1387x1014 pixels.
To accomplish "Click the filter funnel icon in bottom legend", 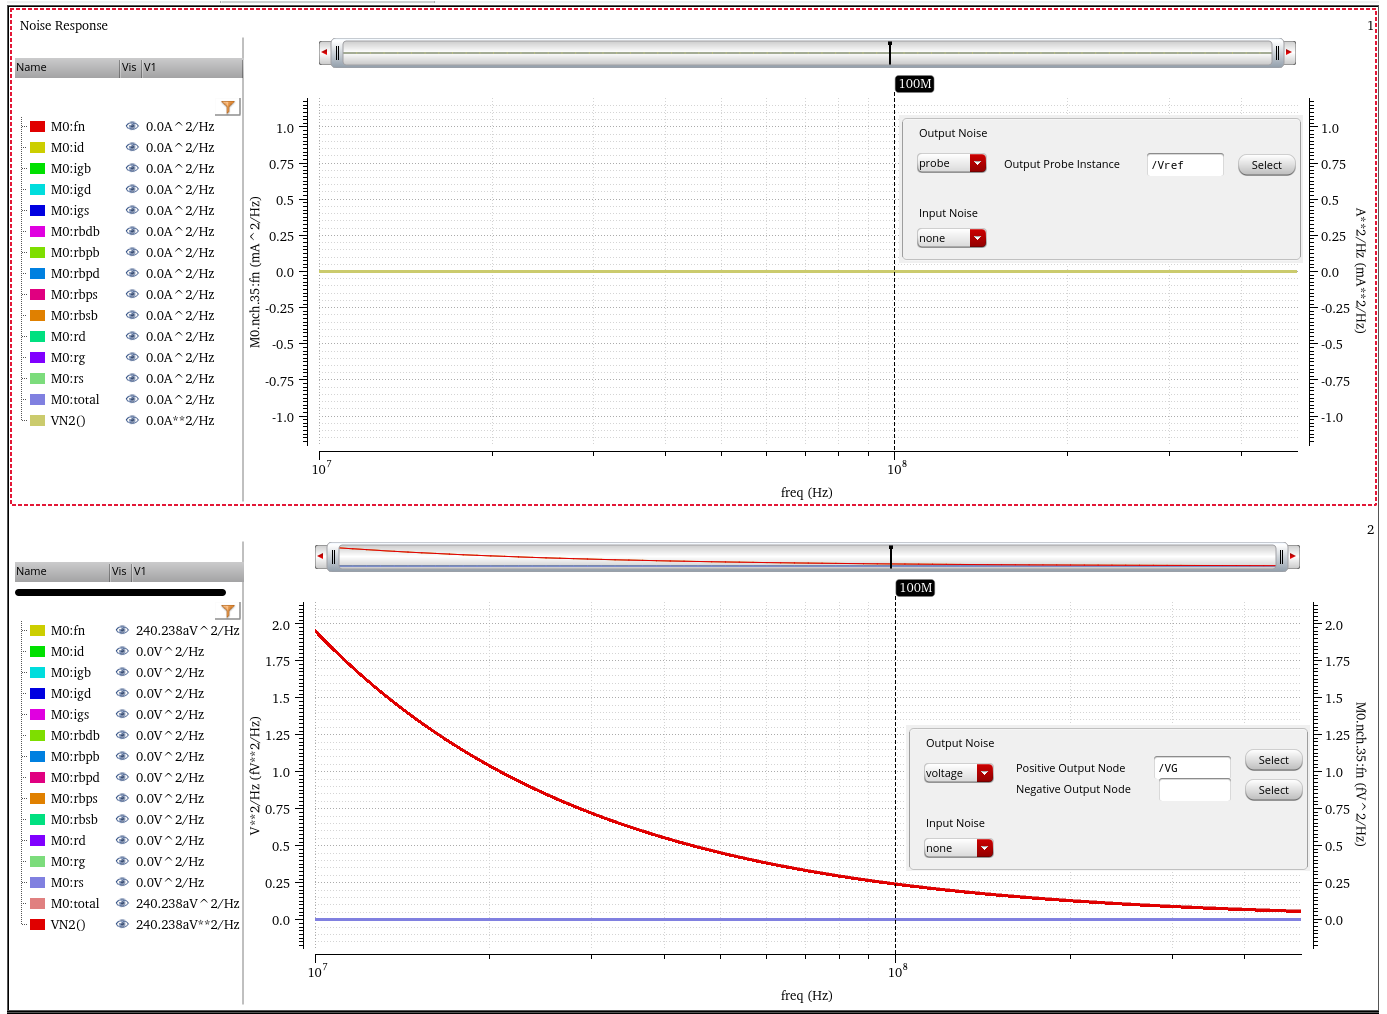I will (x=228, y=611).
